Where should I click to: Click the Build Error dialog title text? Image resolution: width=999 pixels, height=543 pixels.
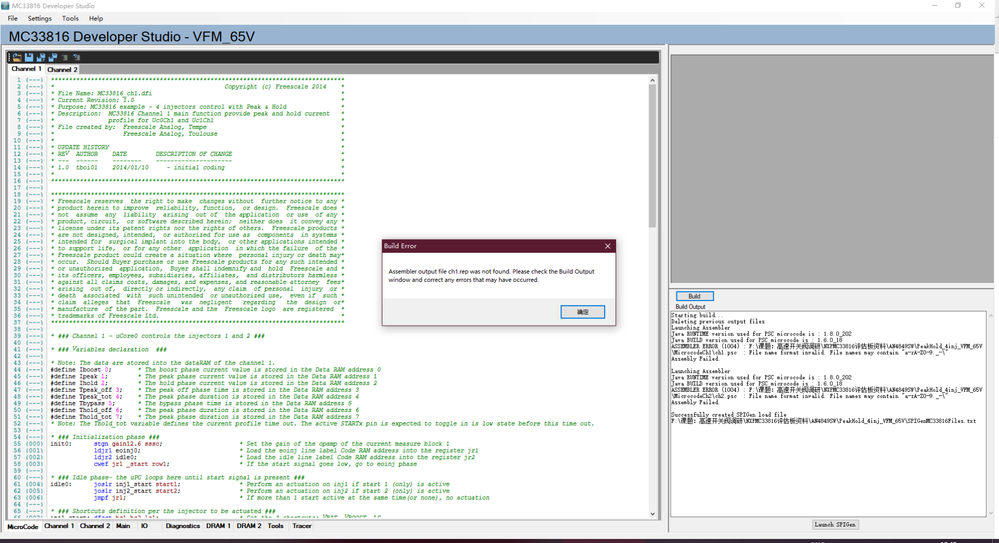[400, 246]
